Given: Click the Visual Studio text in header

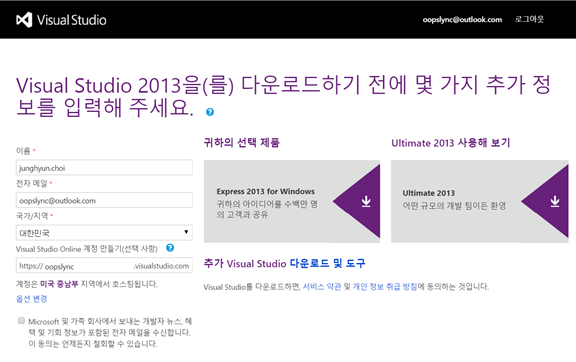Looking at the screenshot, I should coord(72,20).
